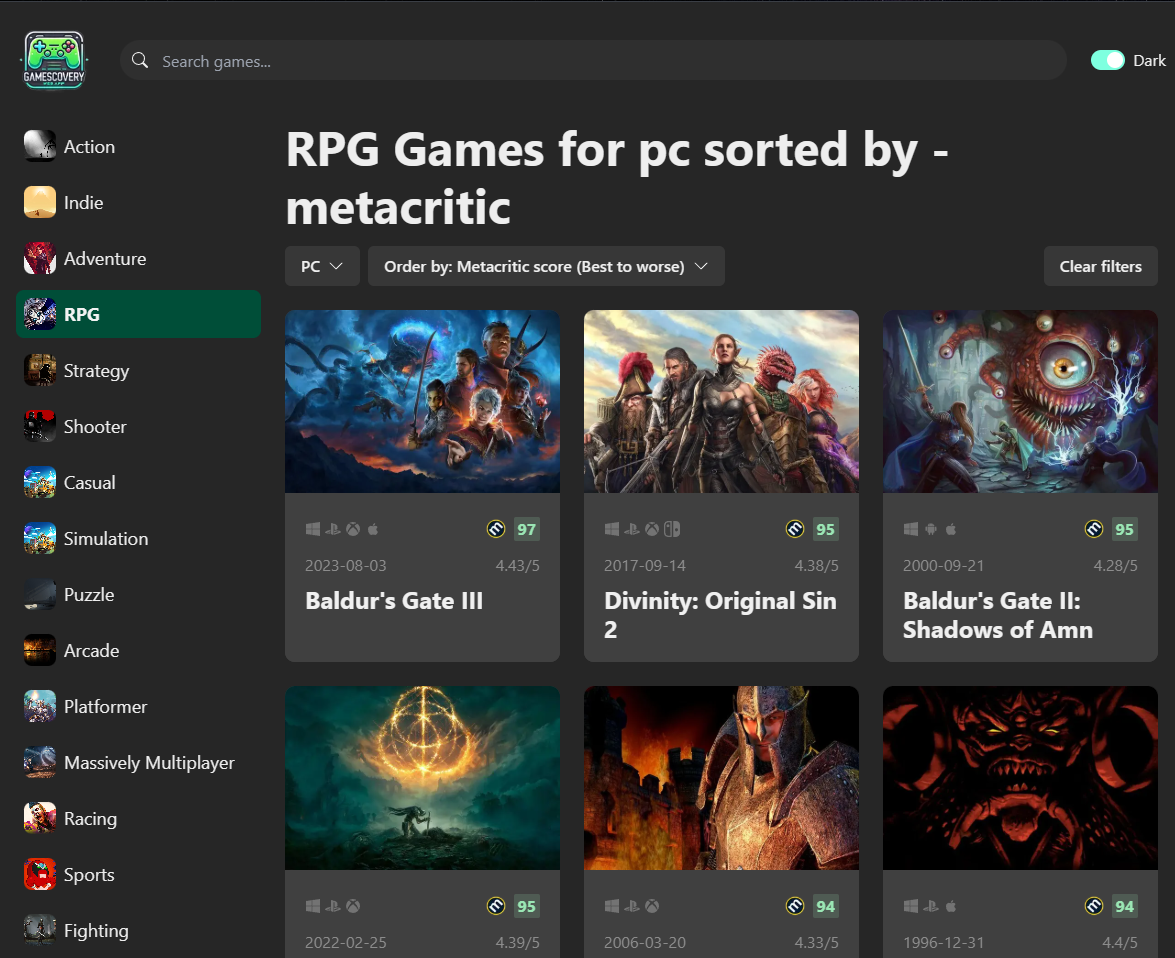
Task: Click the Clear filters button
Action: (1101, 266)
